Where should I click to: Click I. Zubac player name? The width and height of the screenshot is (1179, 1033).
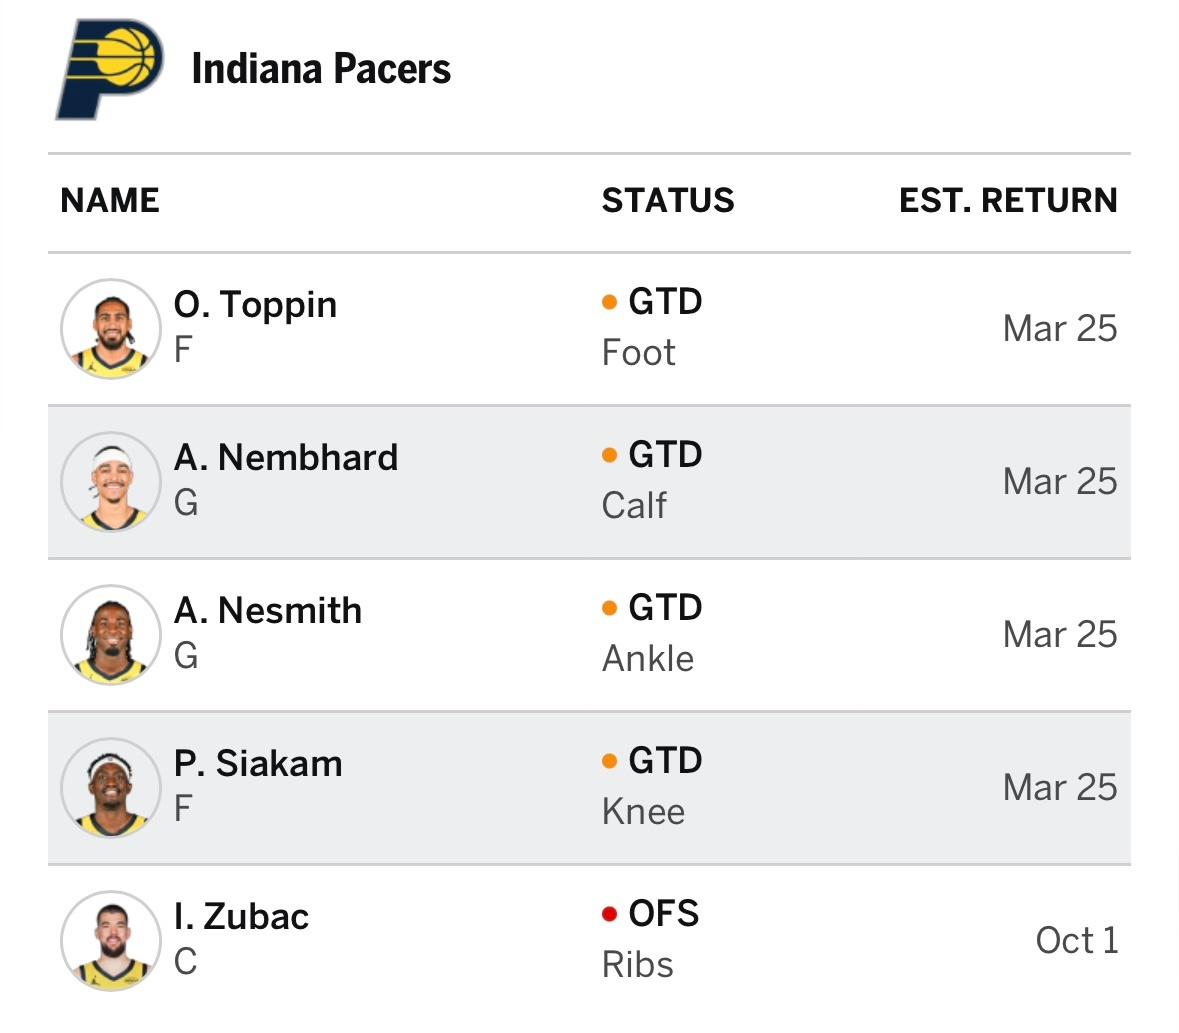(x=241, y=917)
